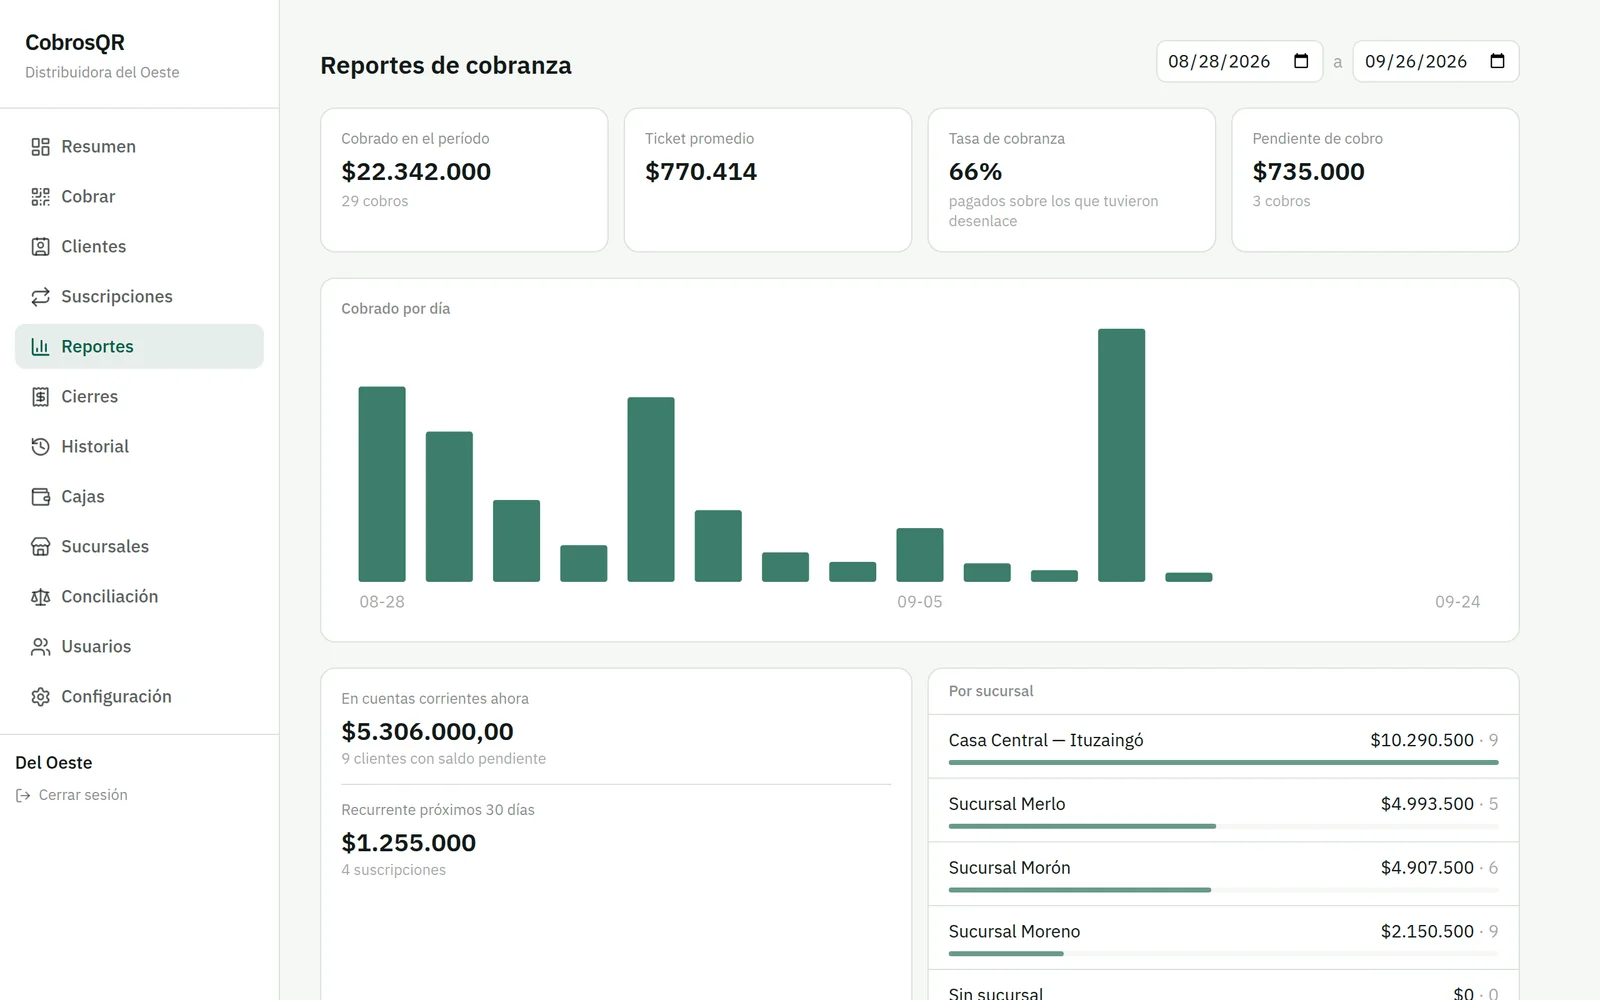Screen dimensions: 1600x1000
Task: Click the 09-05 chart axis label
Action: tap(920, 602)
